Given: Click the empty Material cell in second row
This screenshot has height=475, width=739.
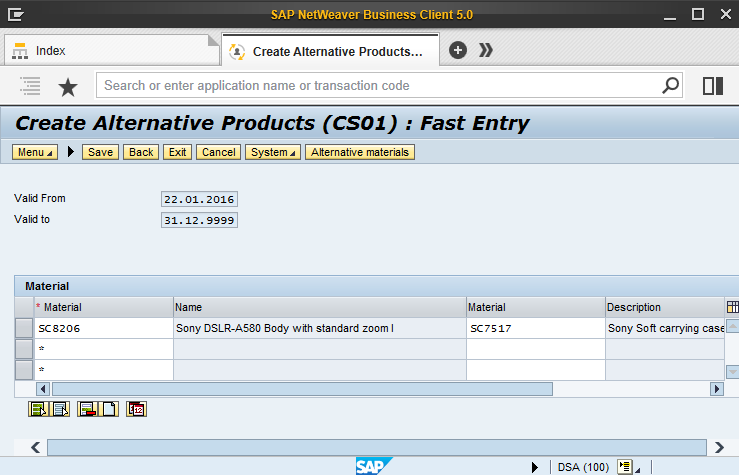Looking at the screenshot, I should 104,349.
